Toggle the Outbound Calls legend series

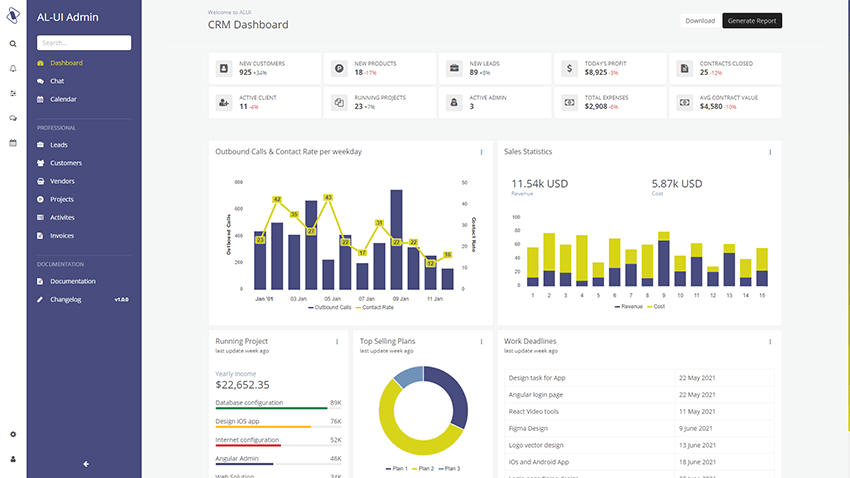[331, 307]
